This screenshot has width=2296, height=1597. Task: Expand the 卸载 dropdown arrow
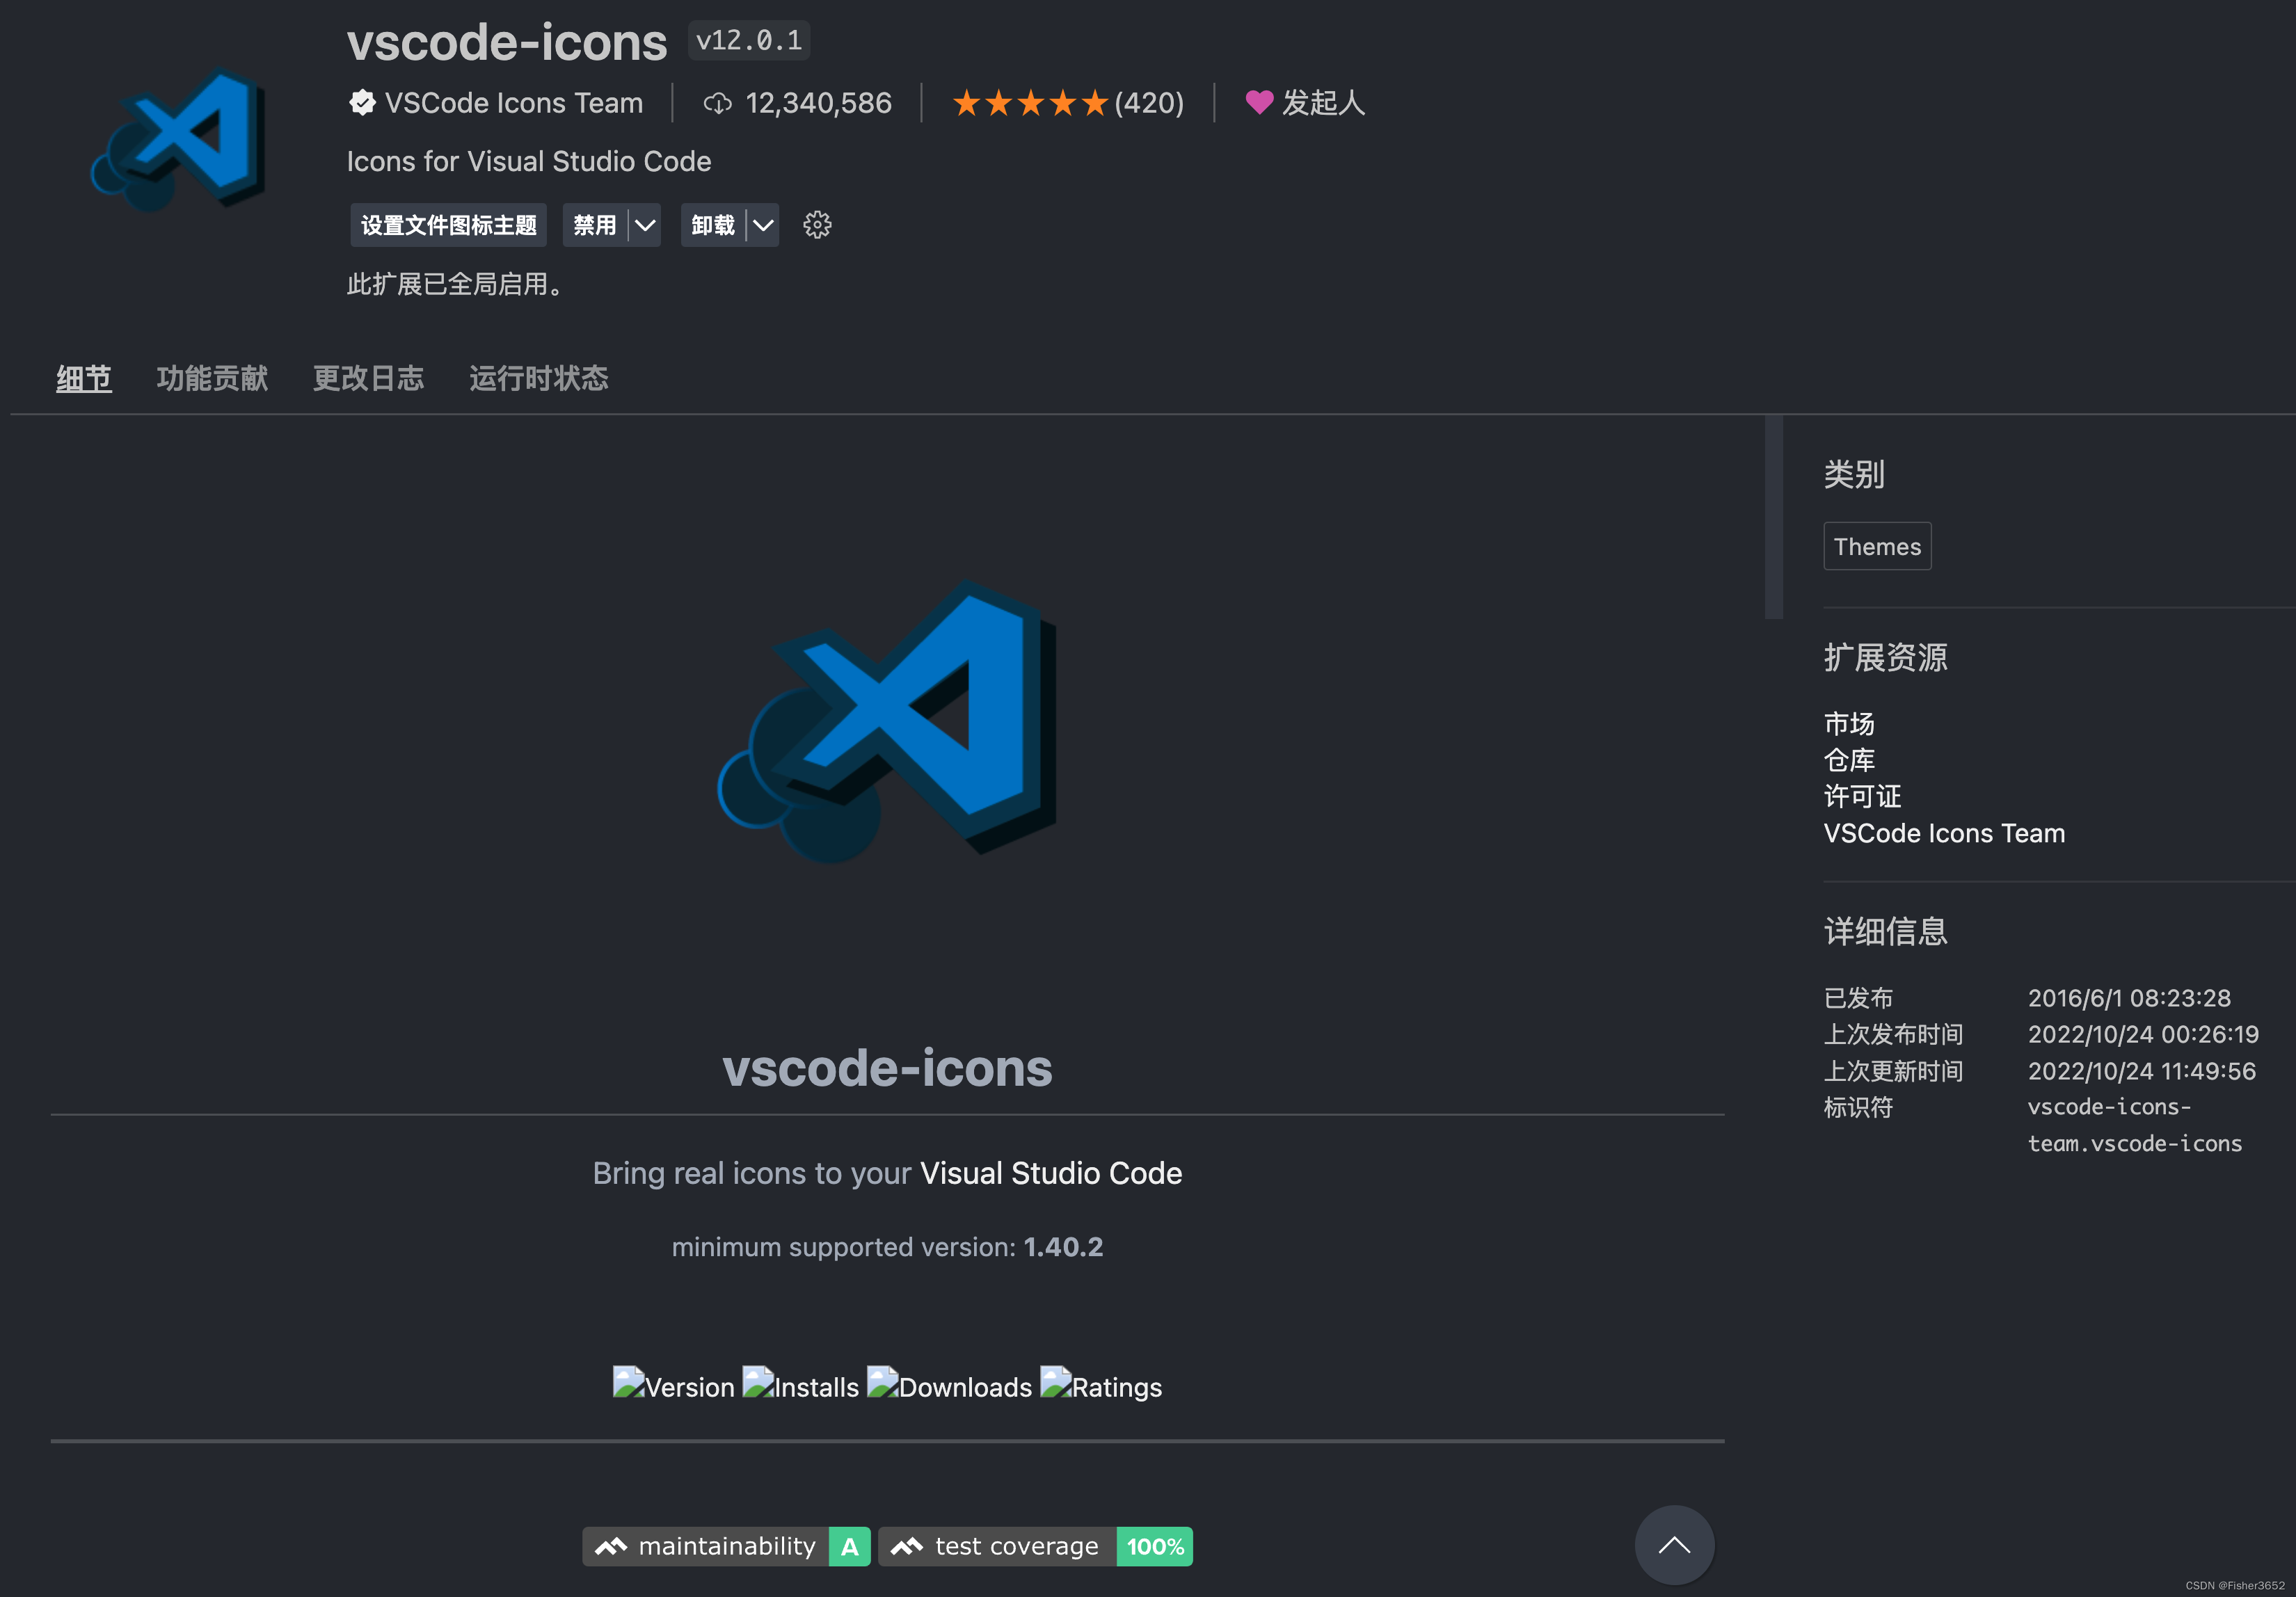point(763,225)
